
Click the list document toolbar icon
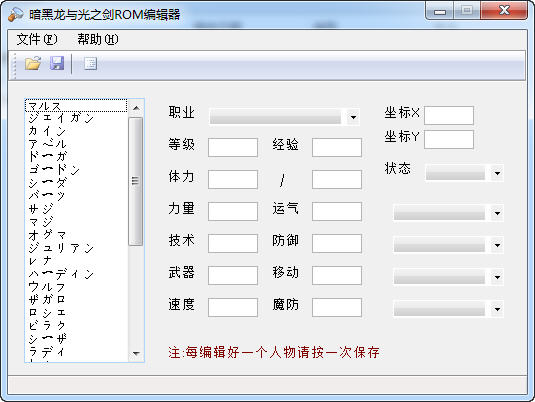click(90, 63)
